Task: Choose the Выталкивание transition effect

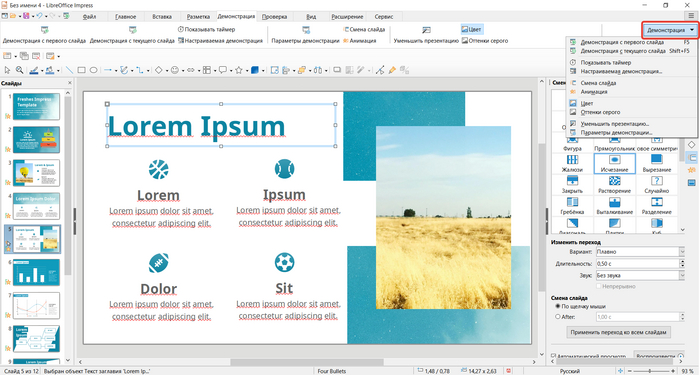Action: pos(614,206)
